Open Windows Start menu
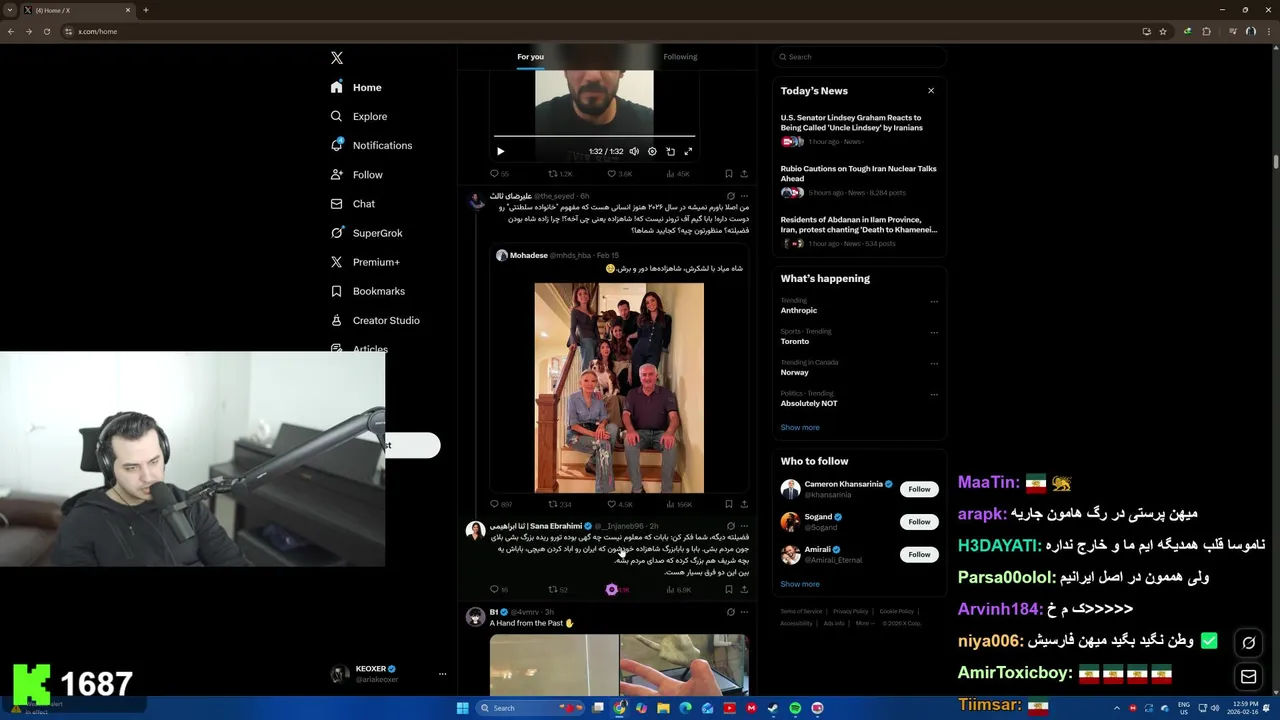 coord(462,708)
